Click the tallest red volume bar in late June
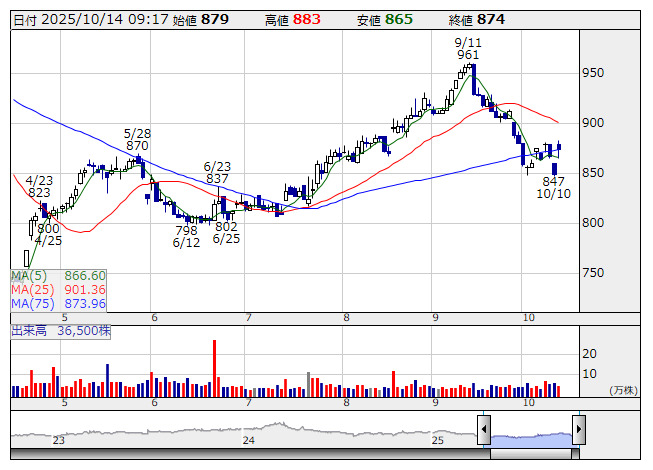The image size is (653, 470). (x=214, y=368)
